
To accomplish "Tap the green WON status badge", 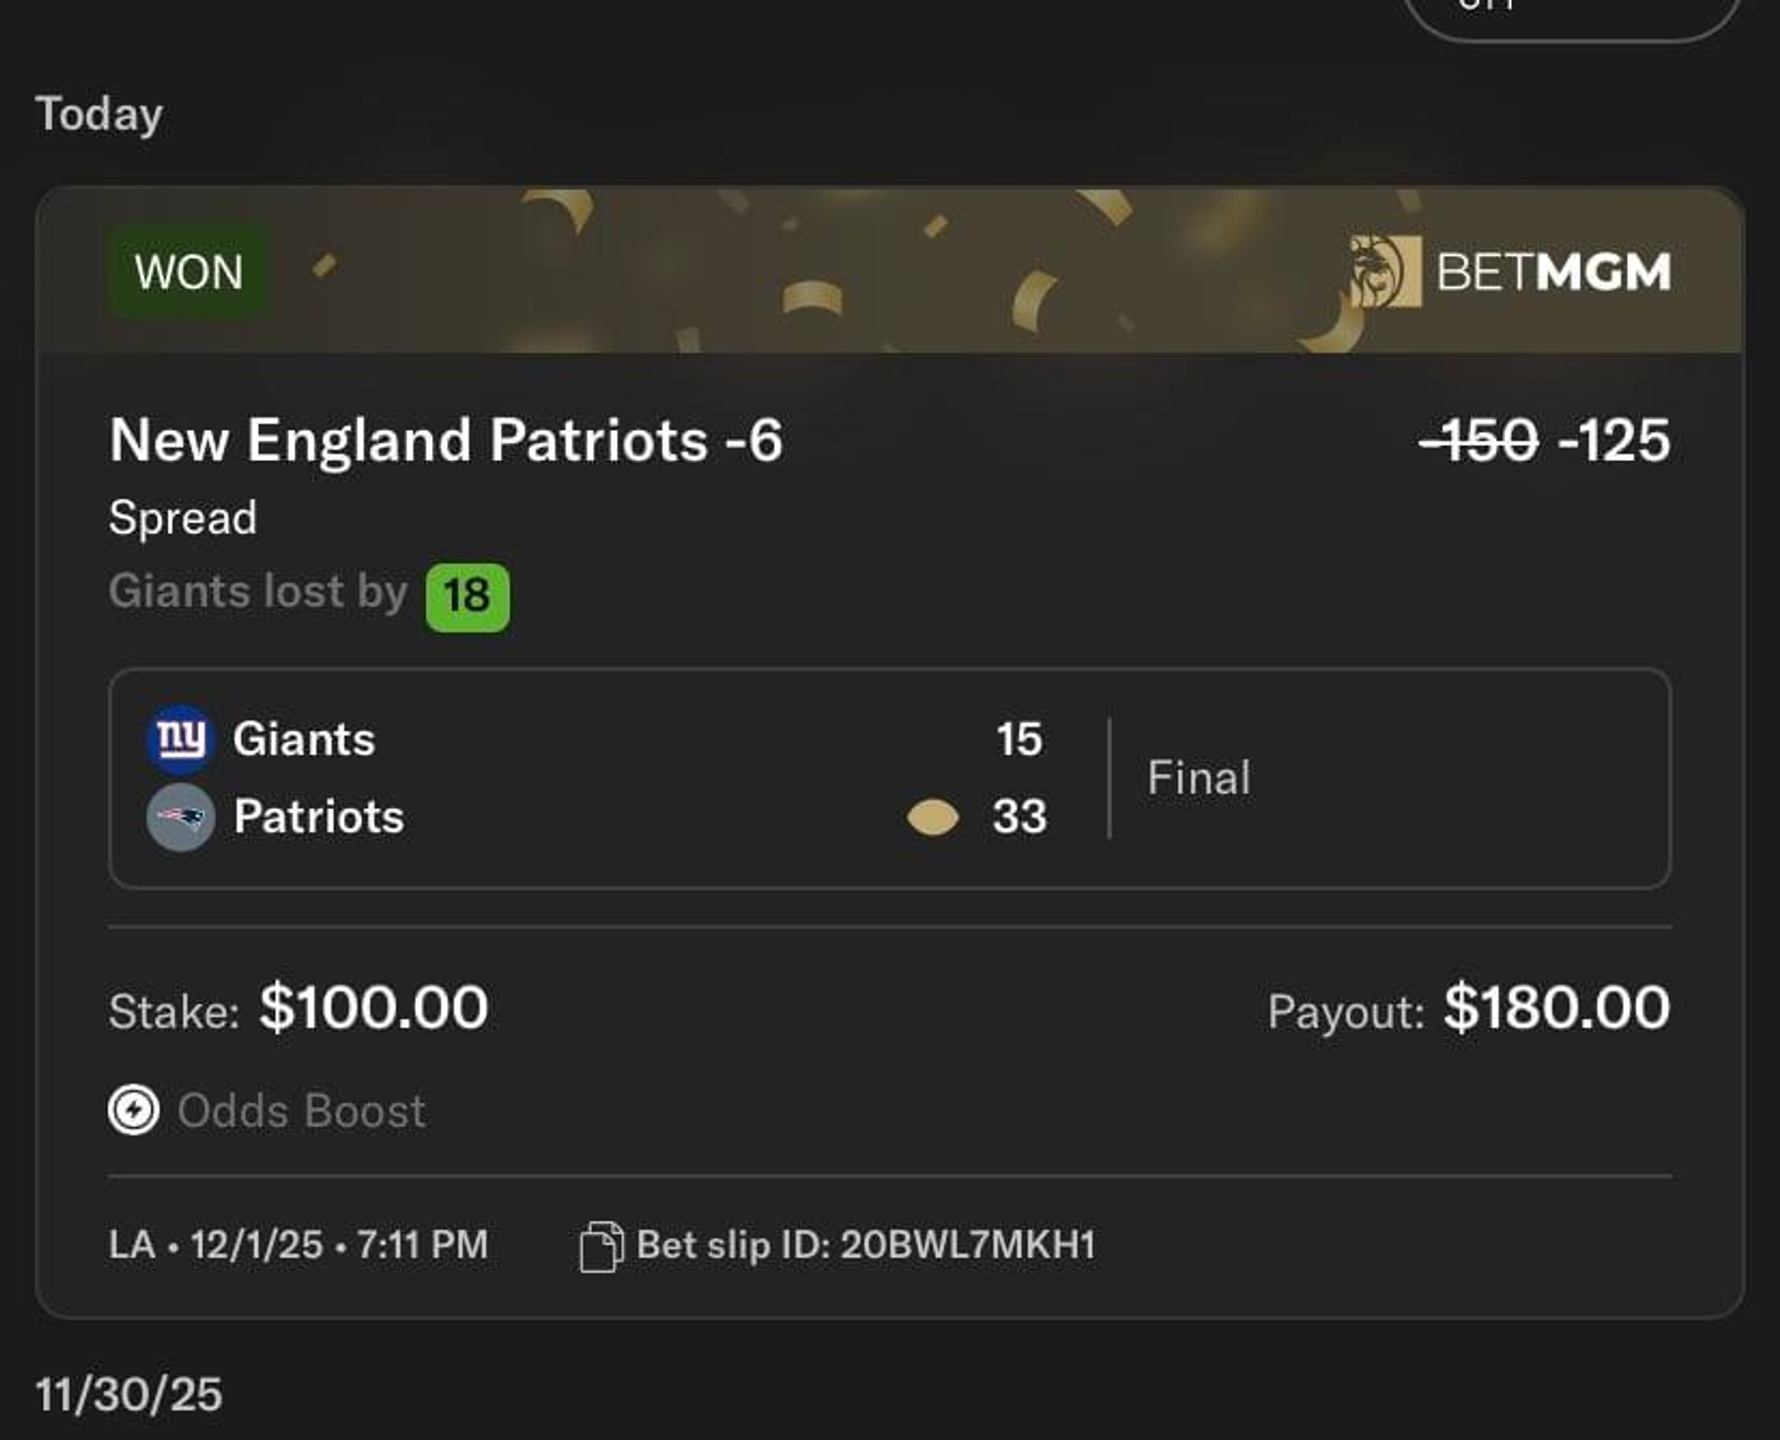I will click(189, 272).
